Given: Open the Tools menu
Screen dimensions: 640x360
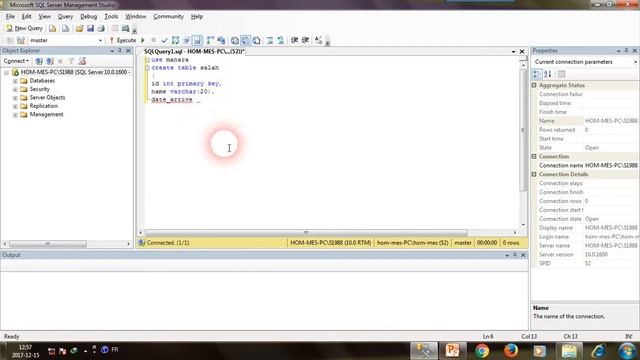Looking at the screenshot, I should (x=111, y=17).
